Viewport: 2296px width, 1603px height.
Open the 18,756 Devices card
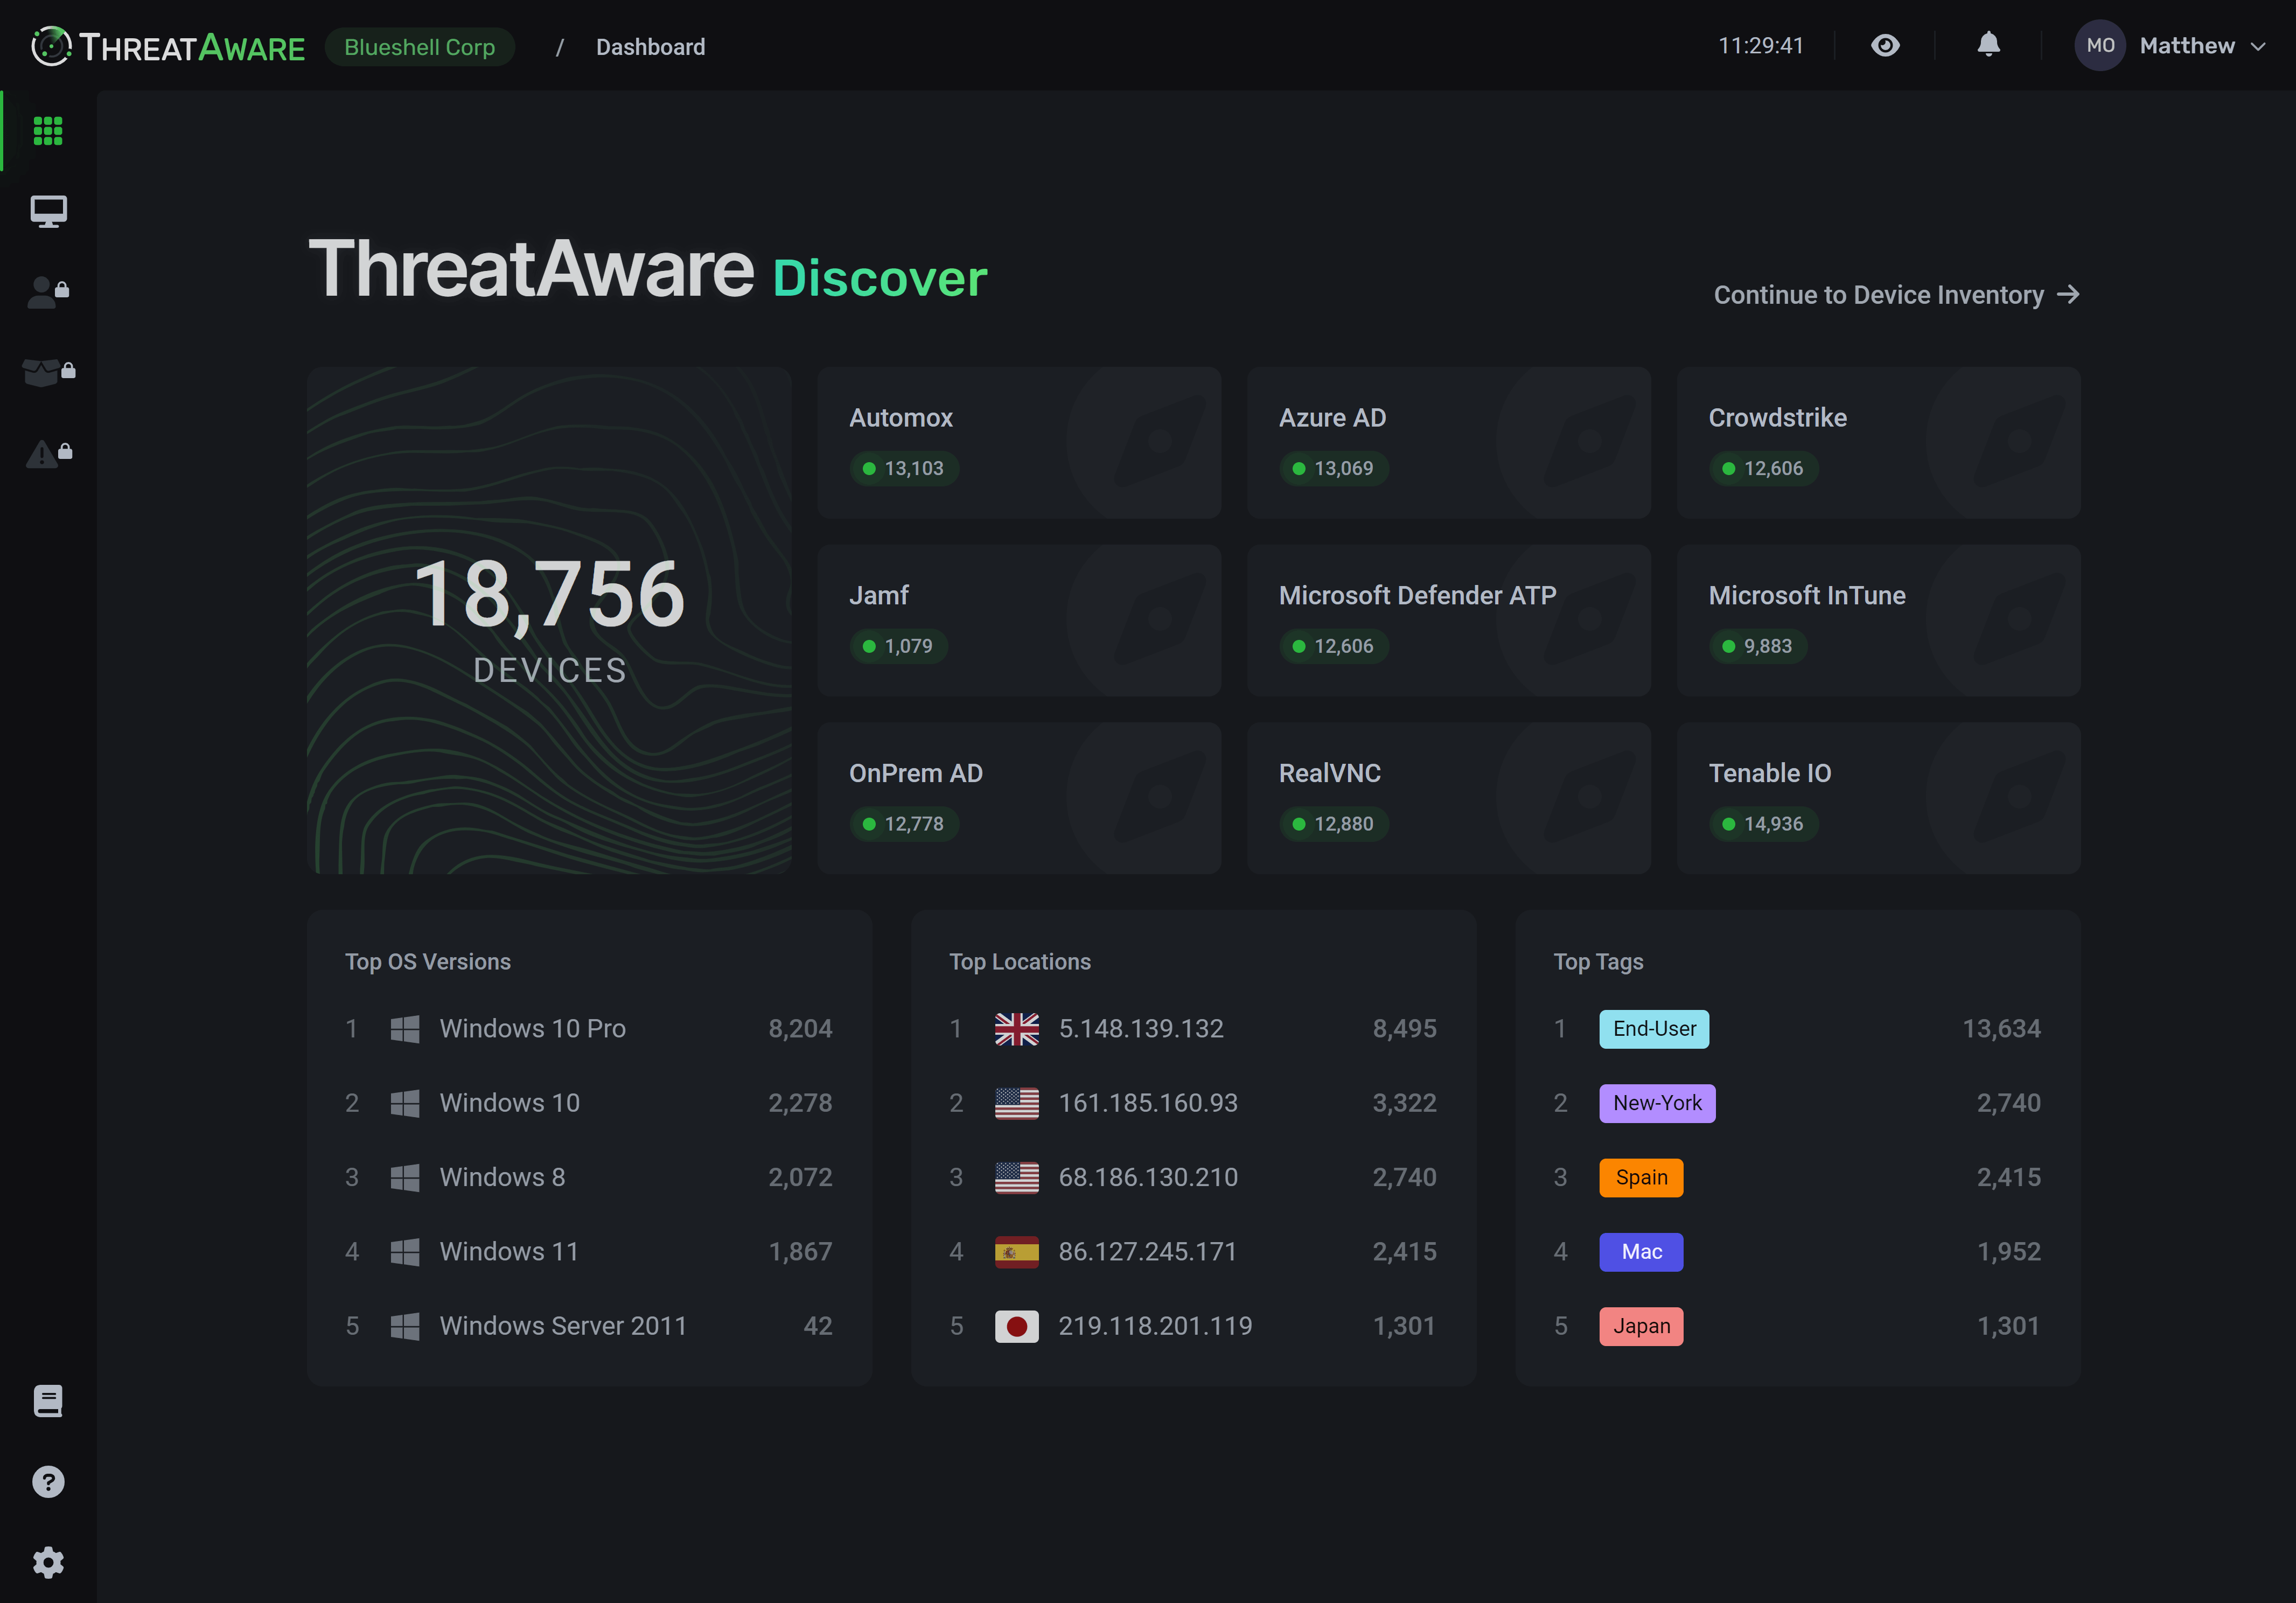tap(549, 620)
